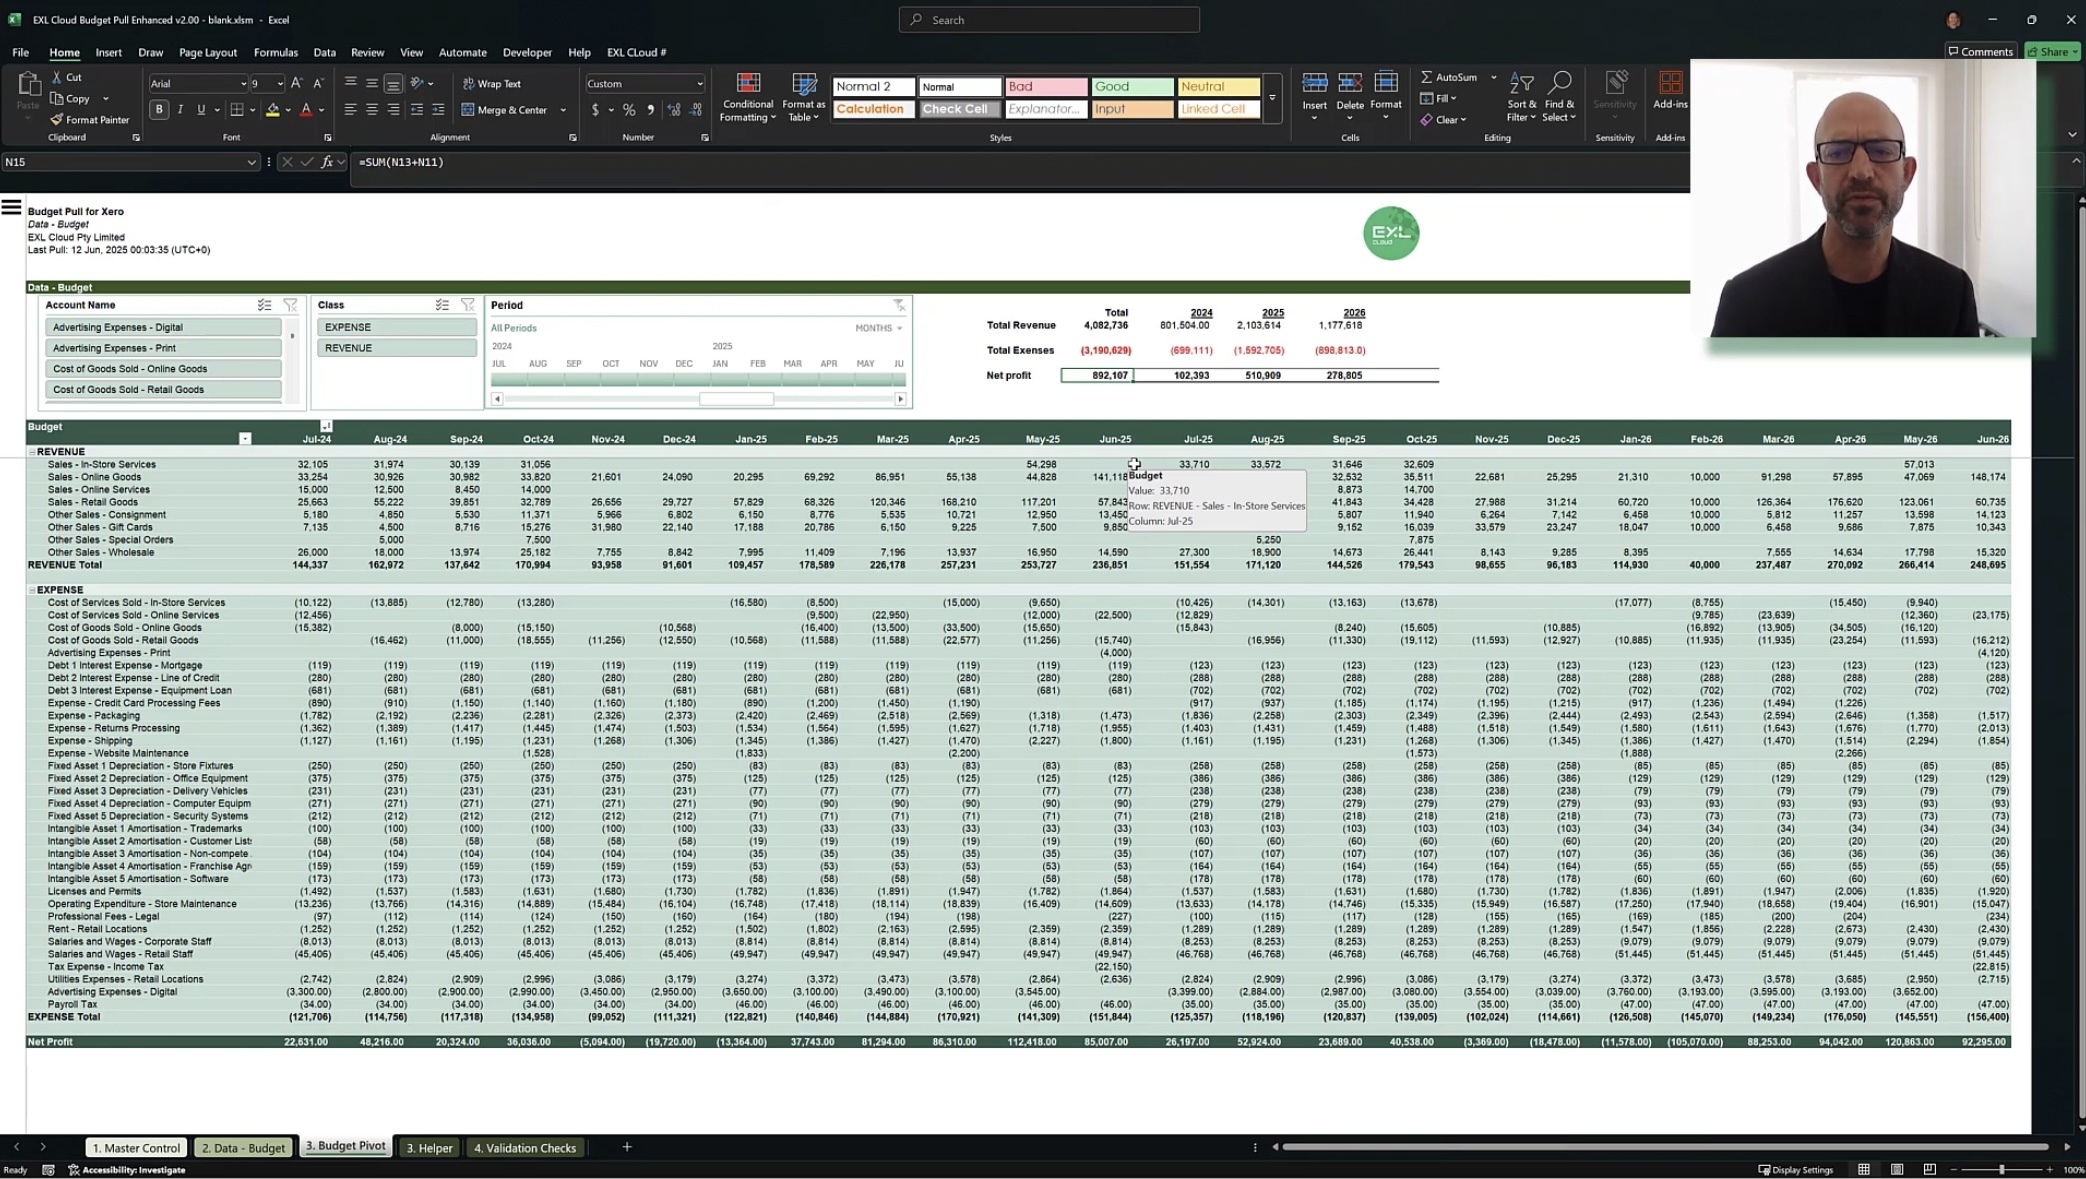Click the center horizontal alignment icon
Viewport: 2086px width, 1179px height.
click(372, 110)
